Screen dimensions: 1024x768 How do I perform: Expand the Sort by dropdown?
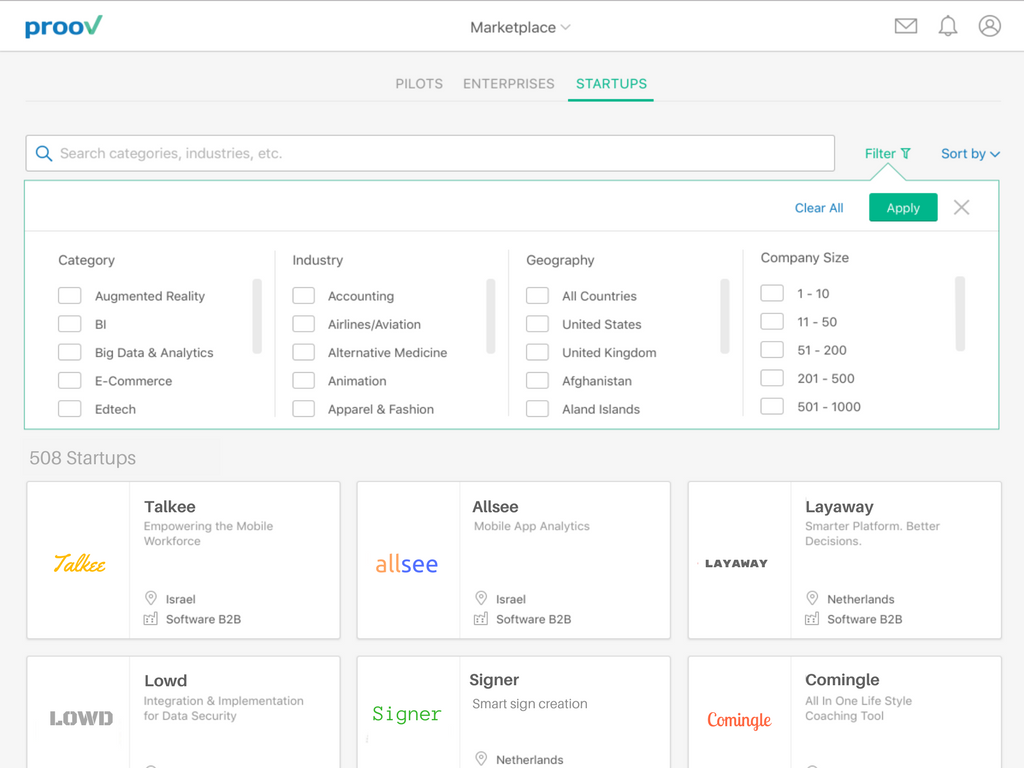[x=970, y=153]
